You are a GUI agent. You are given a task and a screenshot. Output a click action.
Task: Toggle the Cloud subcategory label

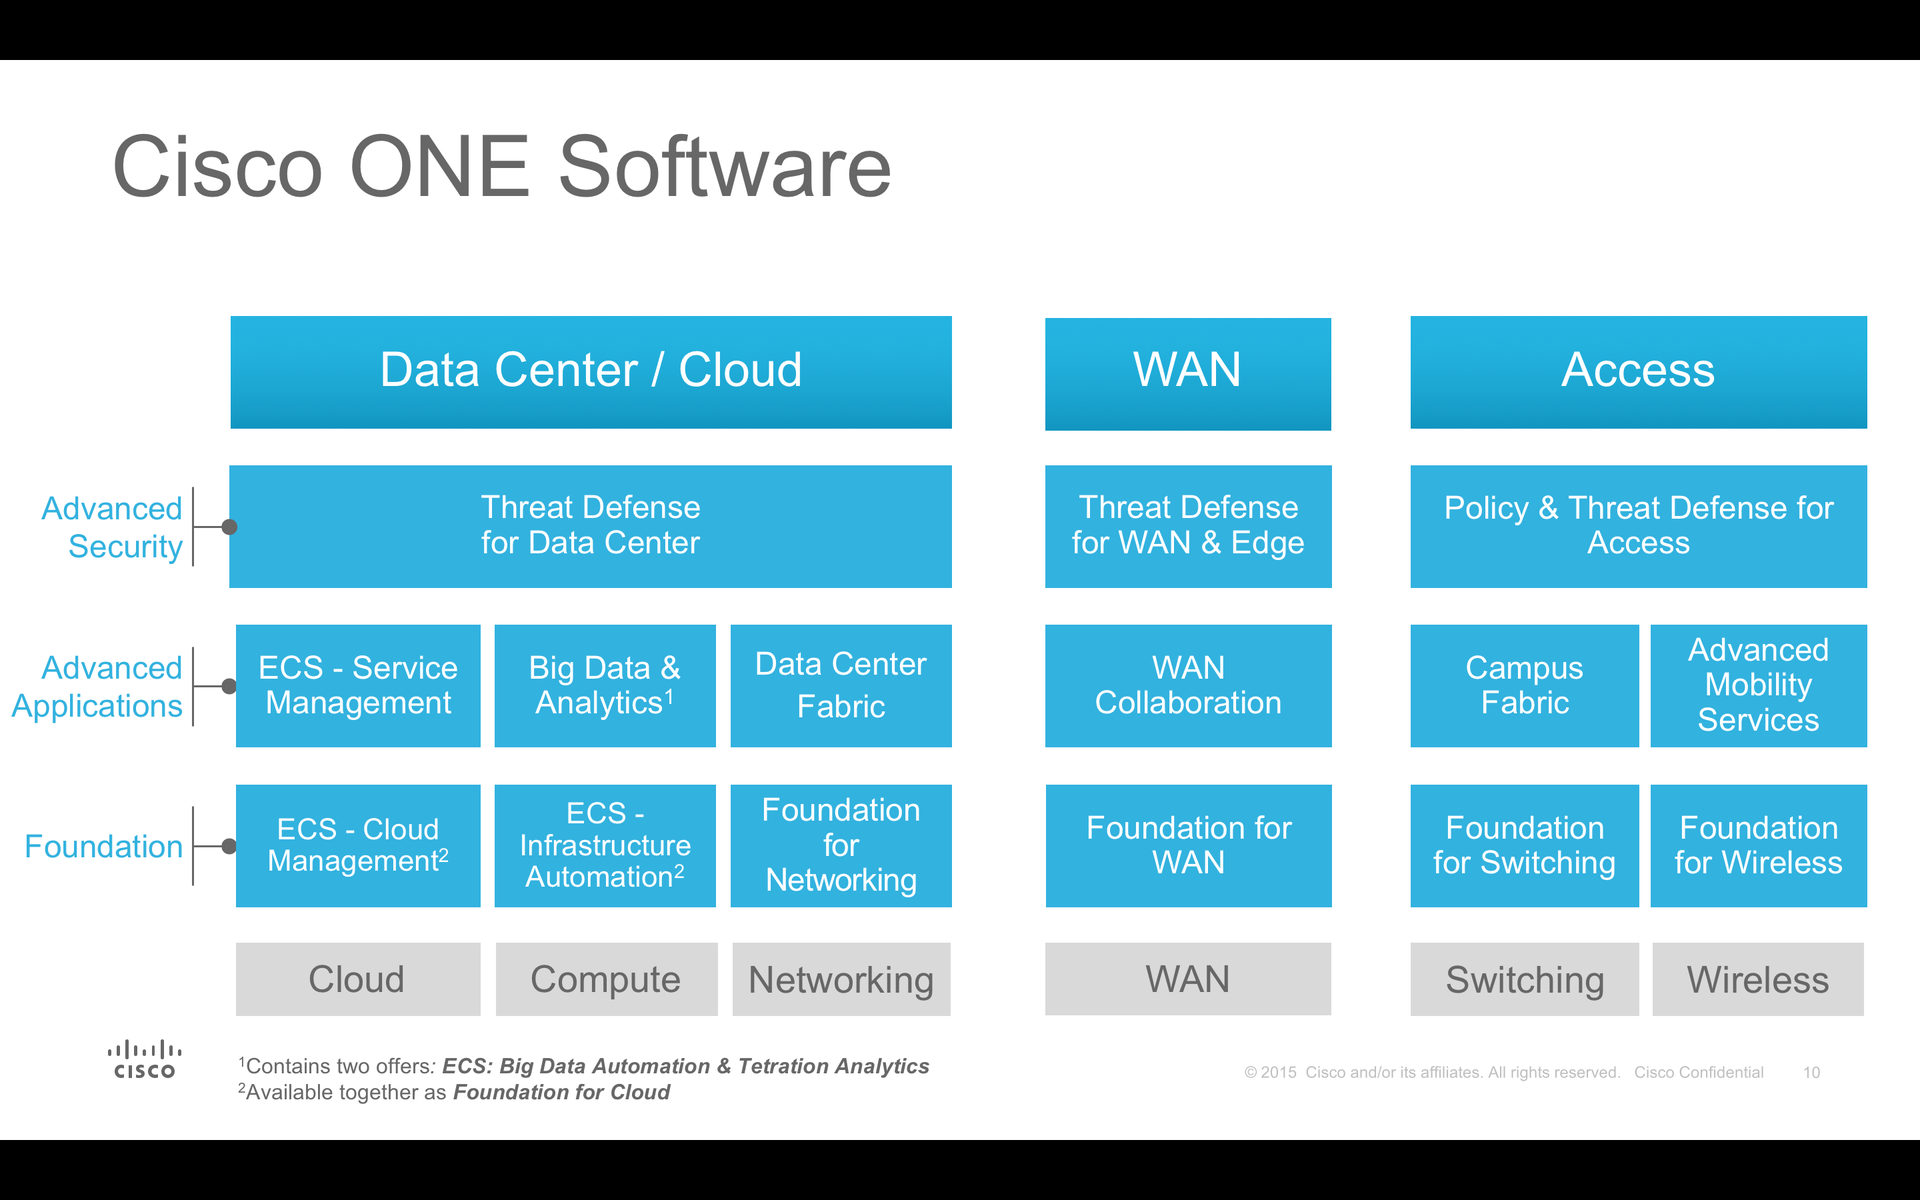(x=357, y=983)
